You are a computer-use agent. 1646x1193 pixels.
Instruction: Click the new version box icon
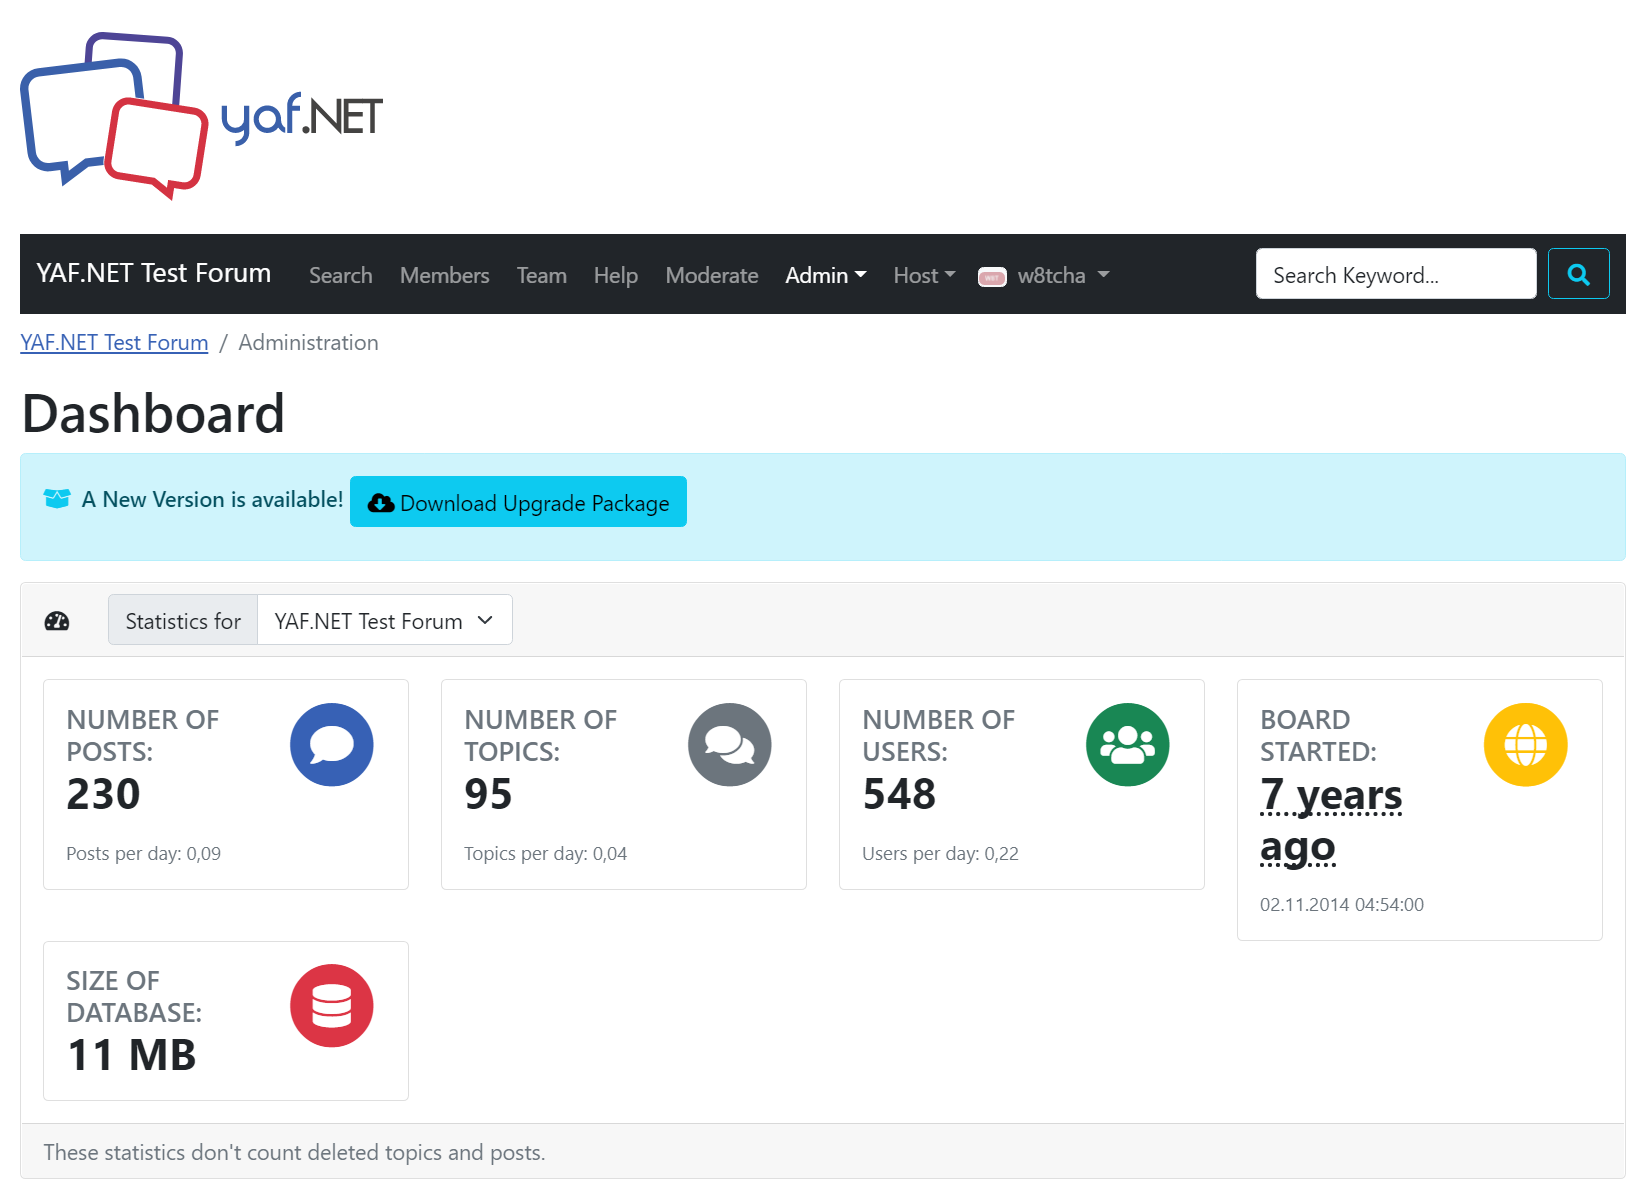pyautogui.click(x=57, y=498)
